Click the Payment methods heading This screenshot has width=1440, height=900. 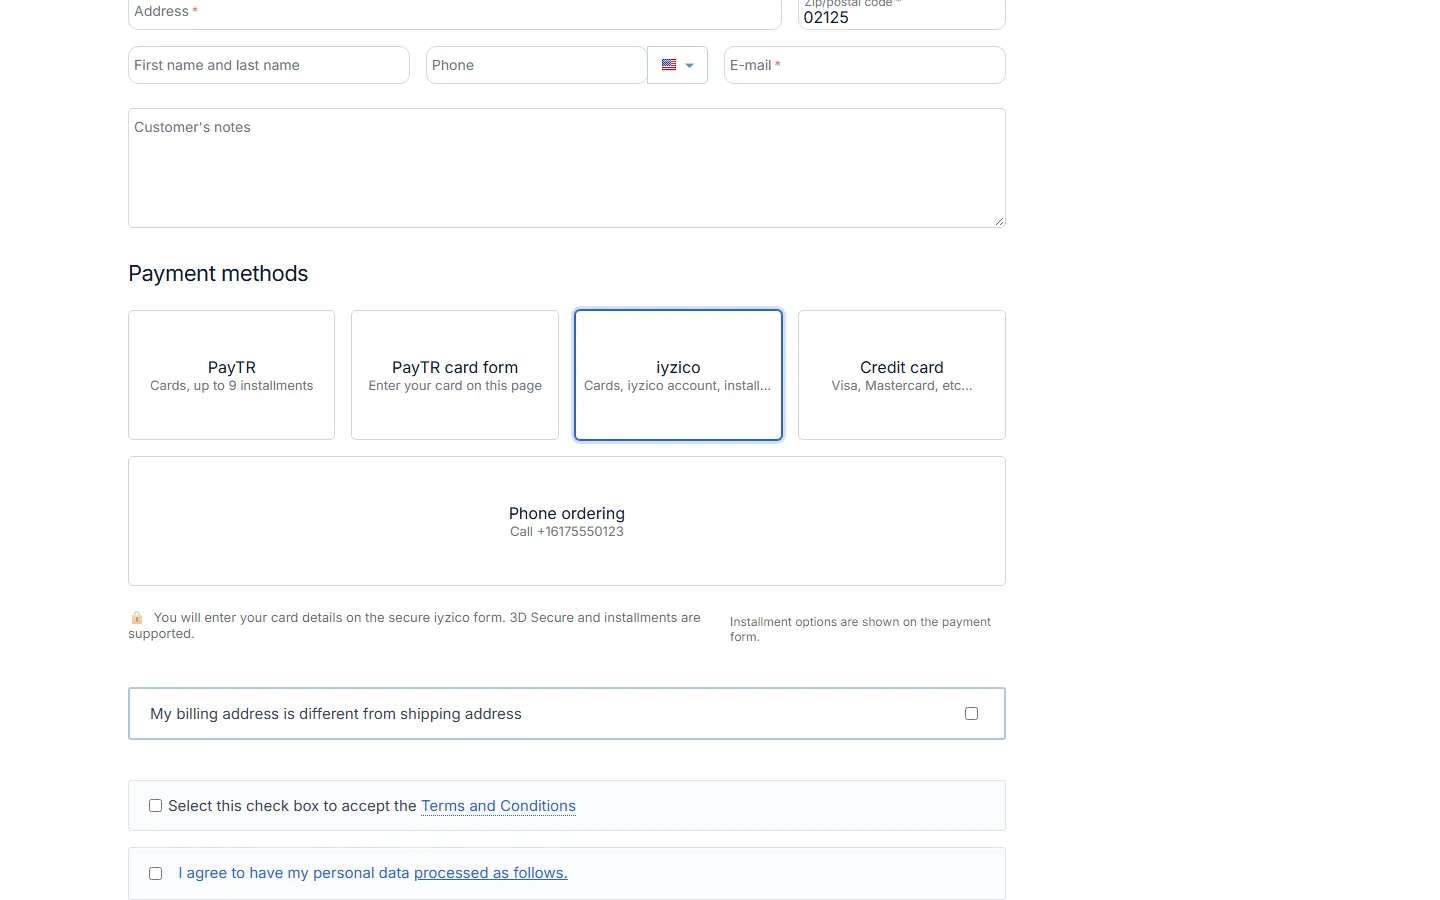(x=218, y=273)
